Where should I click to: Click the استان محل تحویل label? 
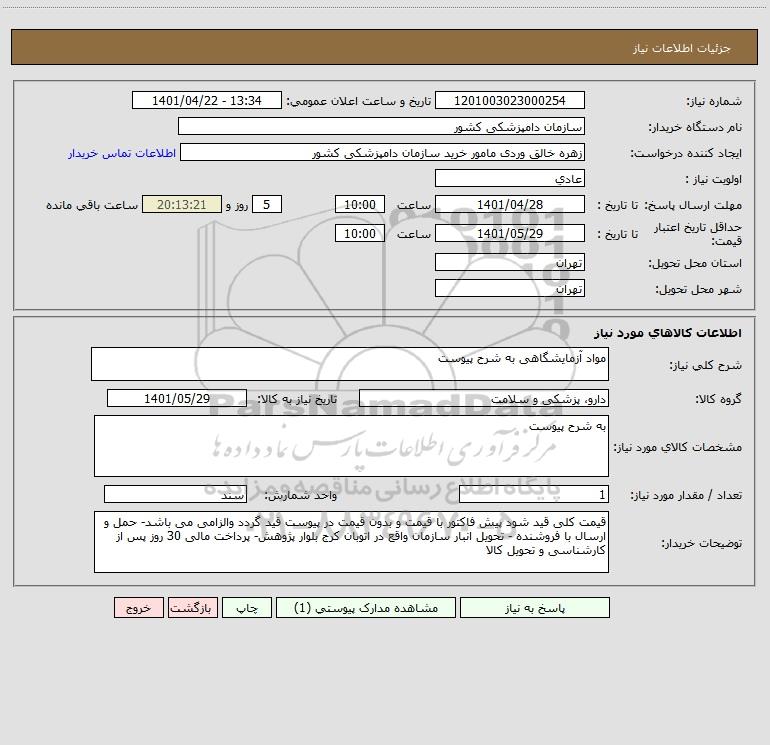coord(695,263)
